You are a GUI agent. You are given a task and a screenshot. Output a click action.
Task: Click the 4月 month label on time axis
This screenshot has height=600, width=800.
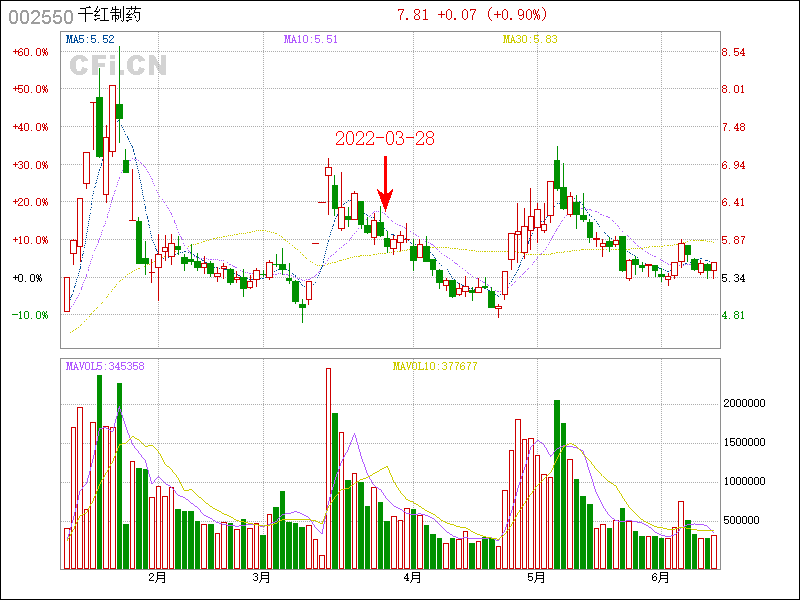click(411, 578)
